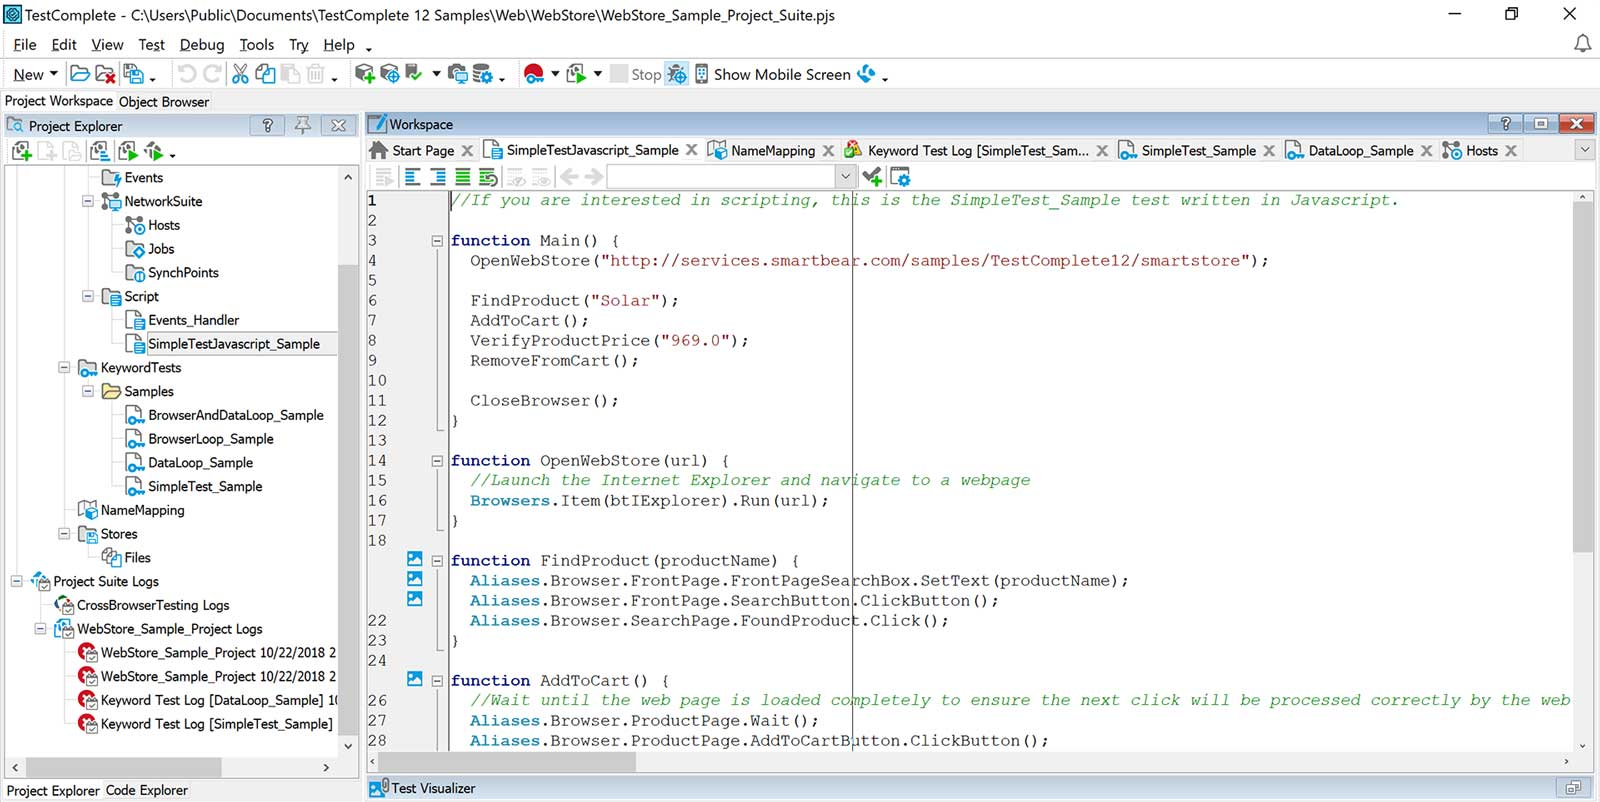Click the Project Explorer help question button
The image size is (1600, 802).
(x=267, y=125)
